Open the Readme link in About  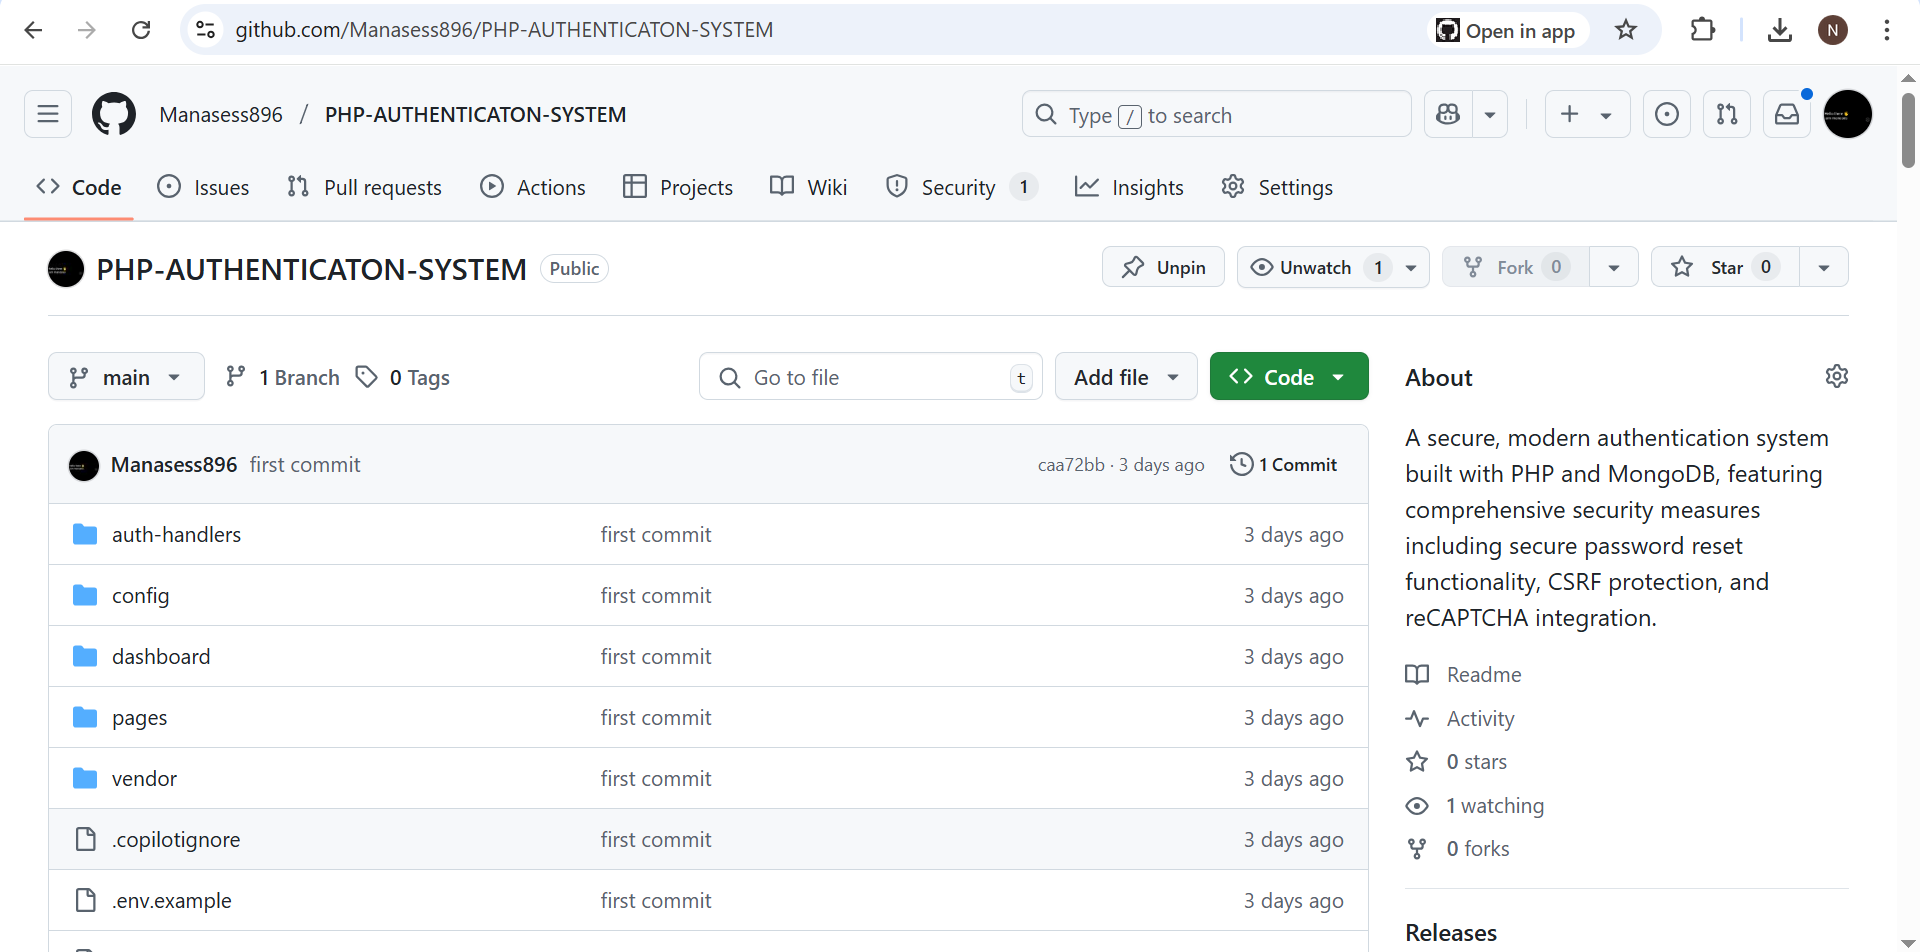point(1484,675)
